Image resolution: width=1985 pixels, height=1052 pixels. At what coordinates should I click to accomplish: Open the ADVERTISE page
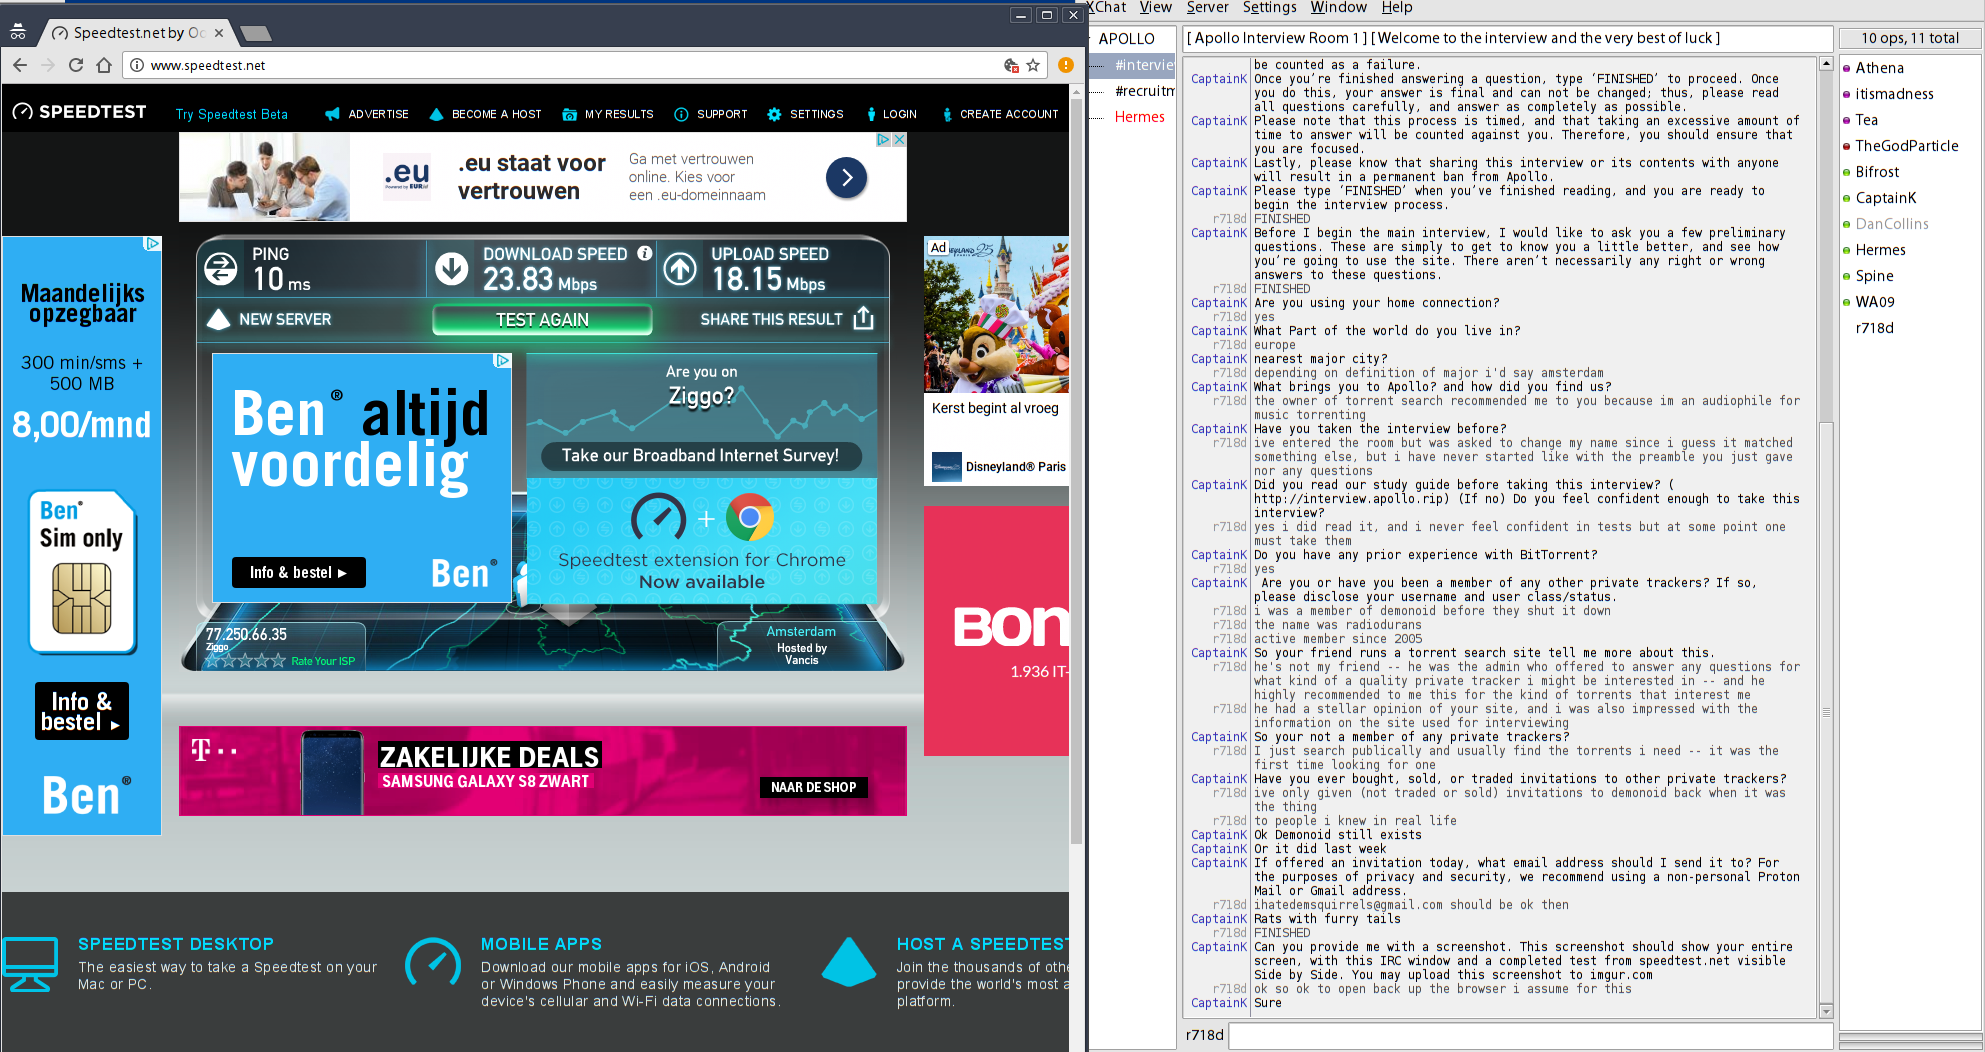tap(367, 114)
